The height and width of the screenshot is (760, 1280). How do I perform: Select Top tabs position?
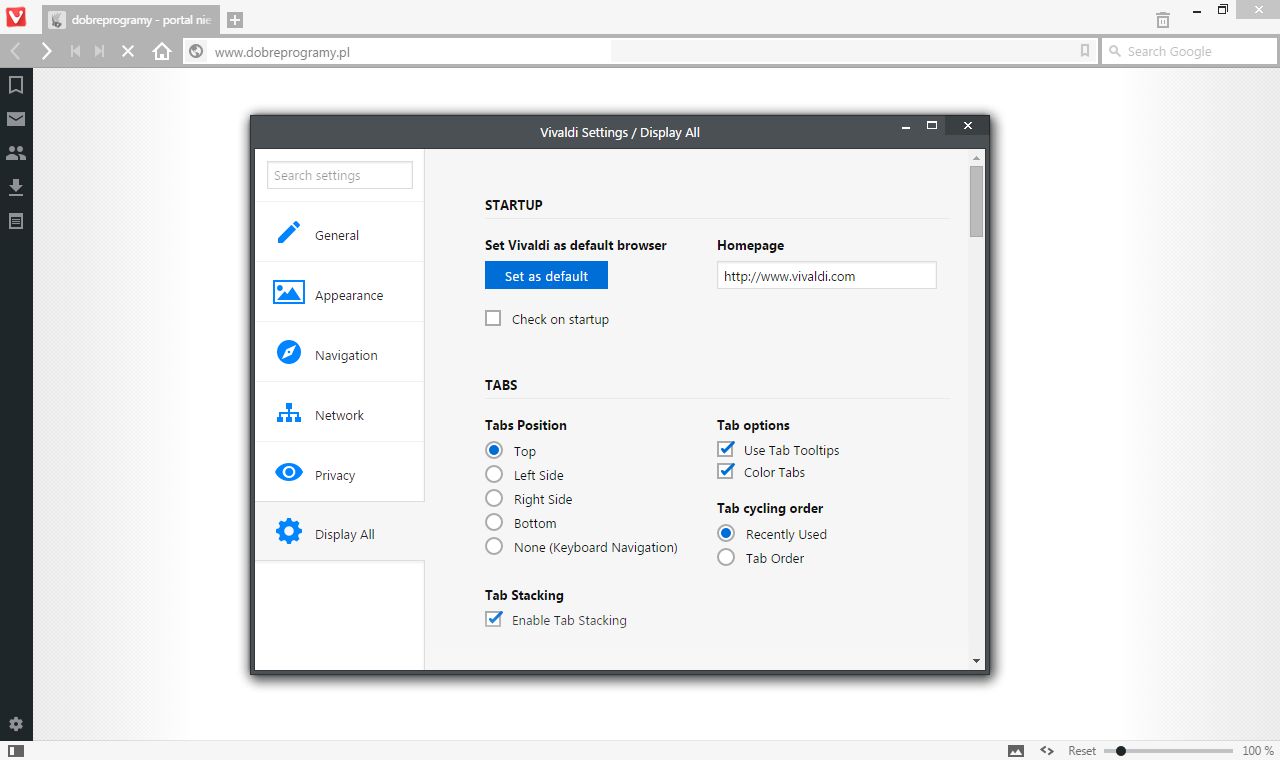click(494, 450)
